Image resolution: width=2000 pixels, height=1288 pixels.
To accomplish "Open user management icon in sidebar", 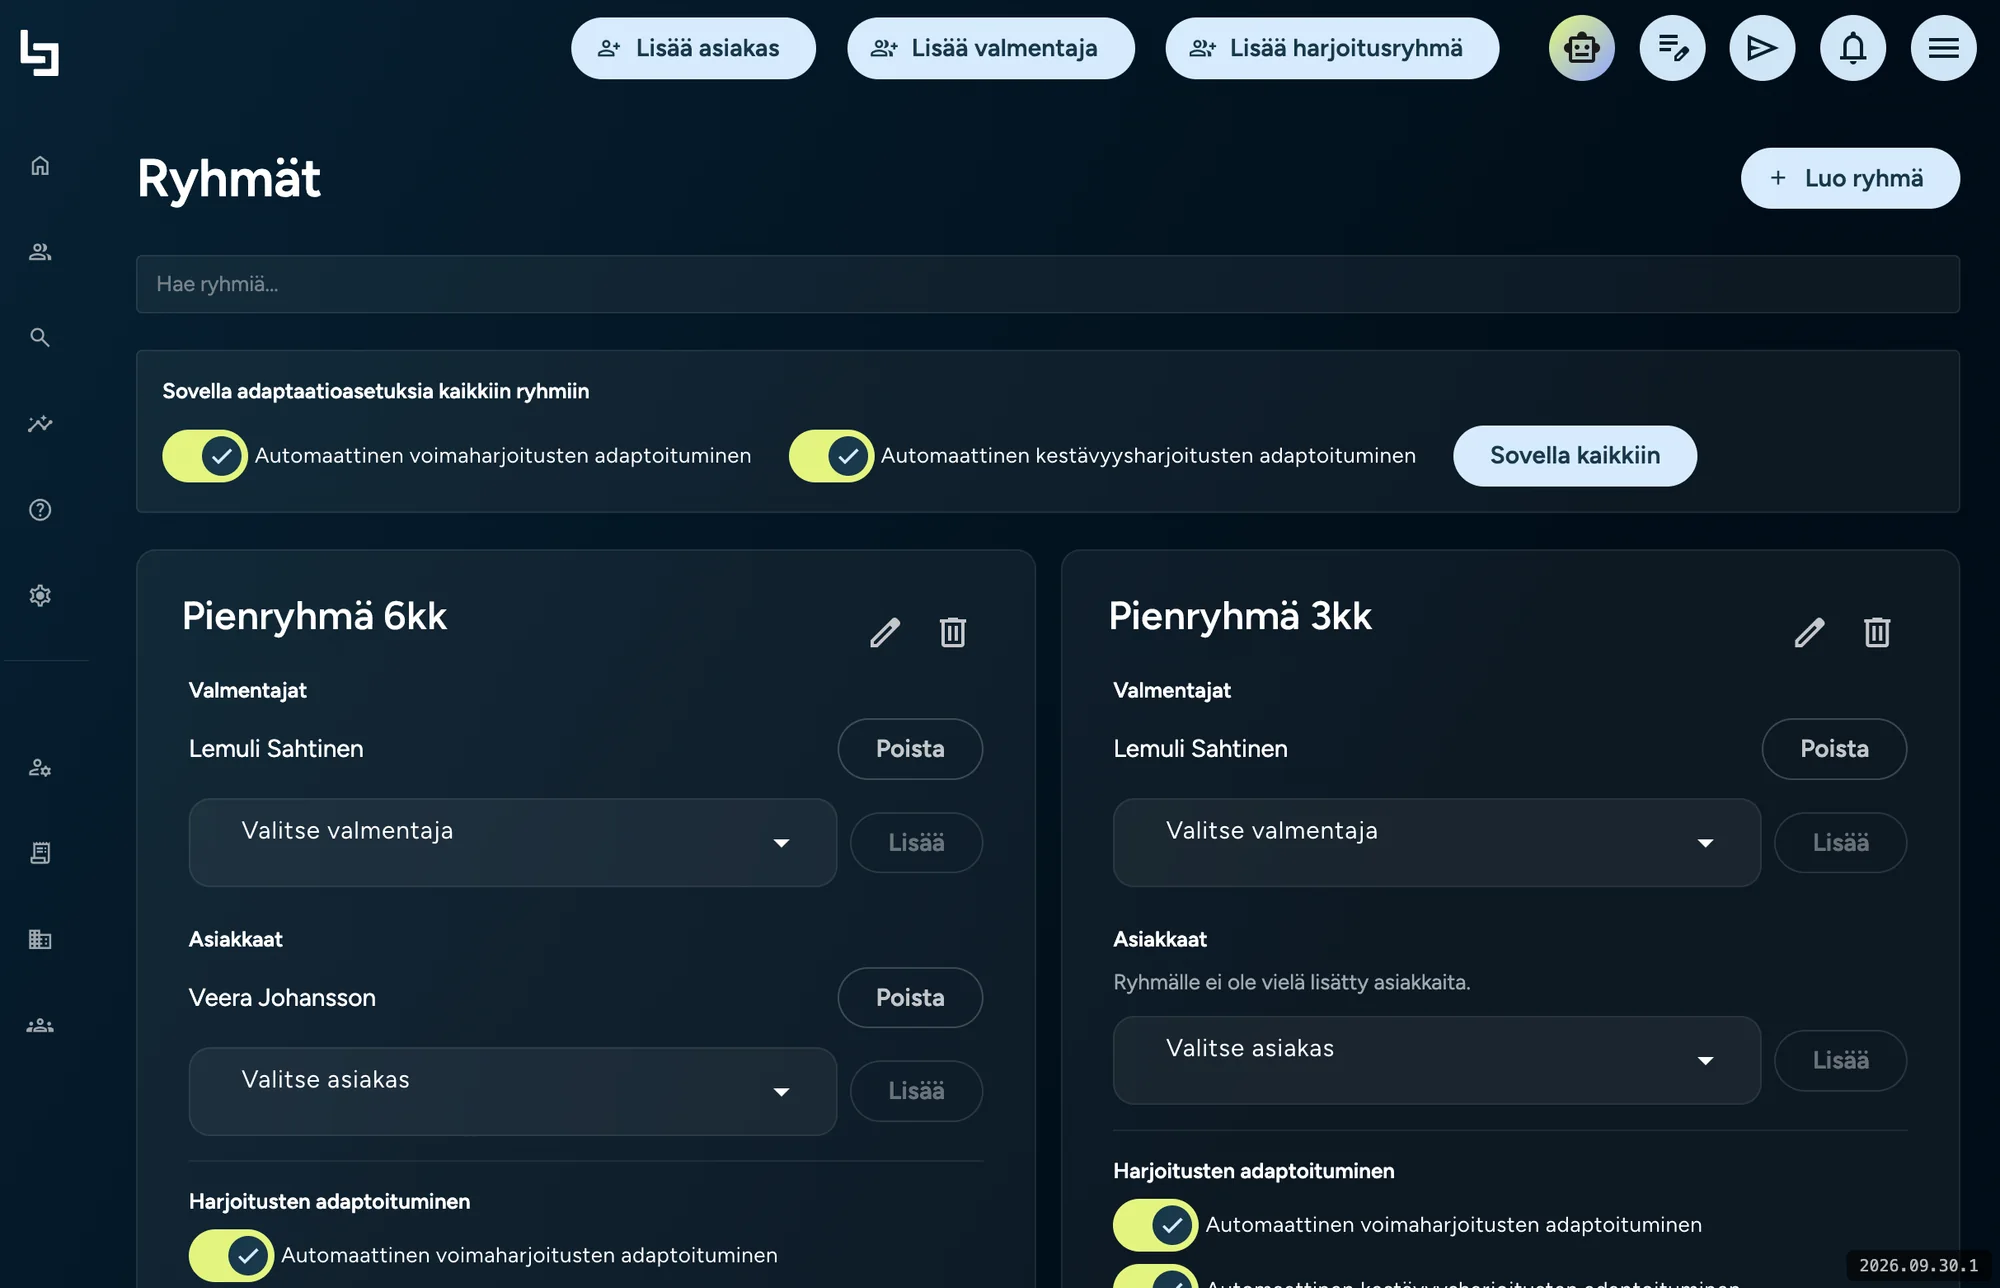I will 40,768.
